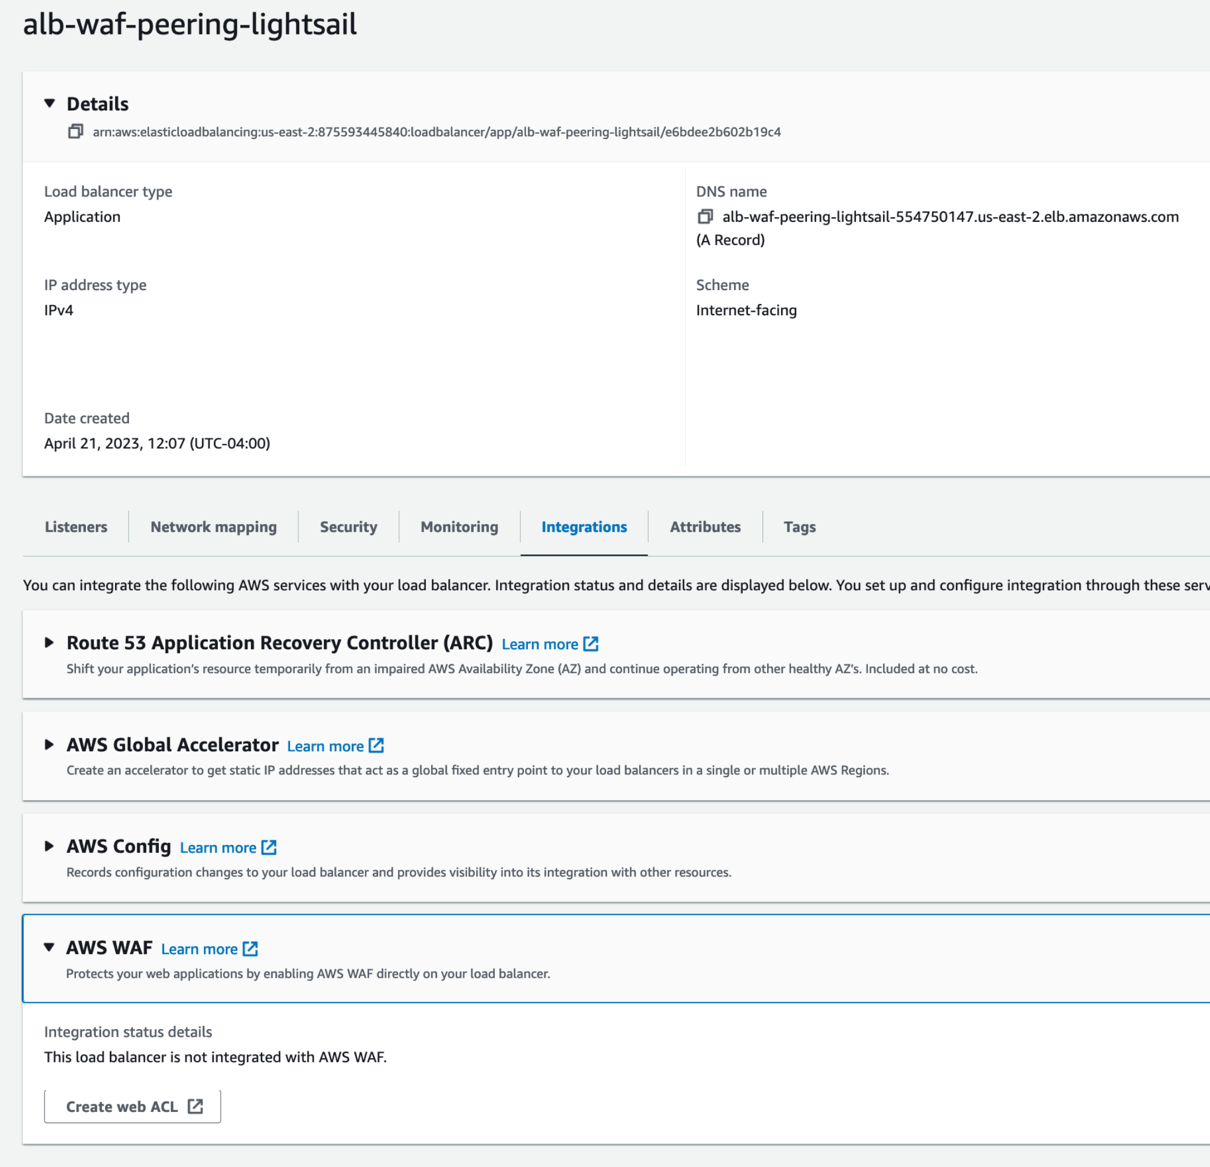Open the Attributes tab
This screenshot has width=1210, height=1167.
(705, 527)
